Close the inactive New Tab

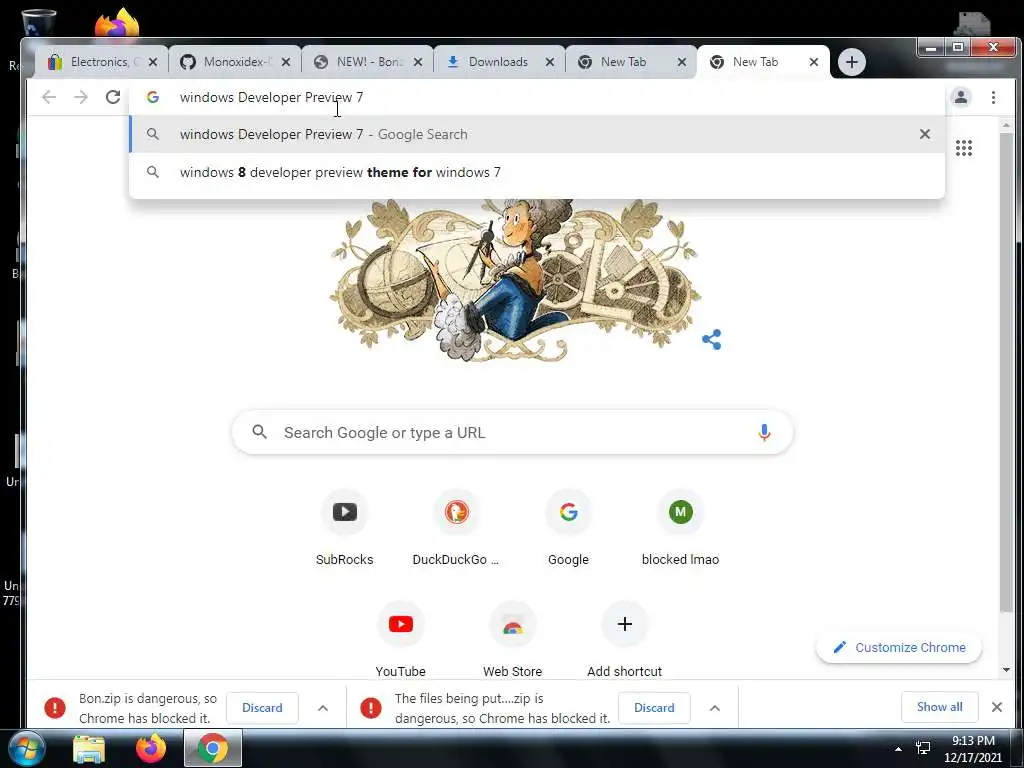(x=682, y=62)
